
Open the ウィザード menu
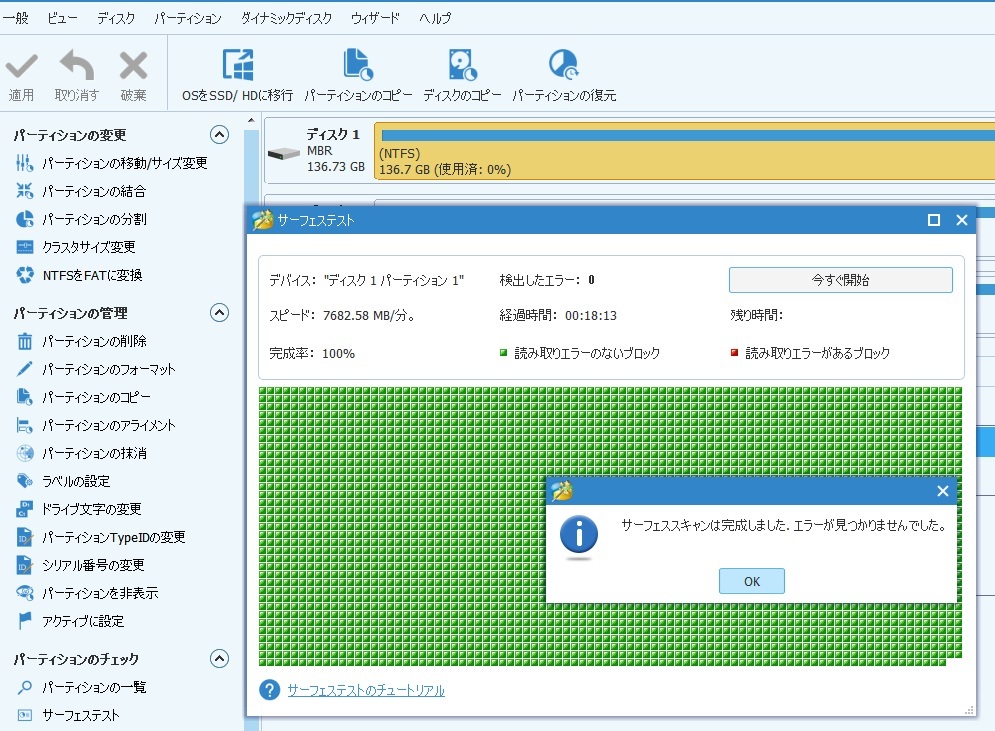pyautogui.click(x=375, y=18)
